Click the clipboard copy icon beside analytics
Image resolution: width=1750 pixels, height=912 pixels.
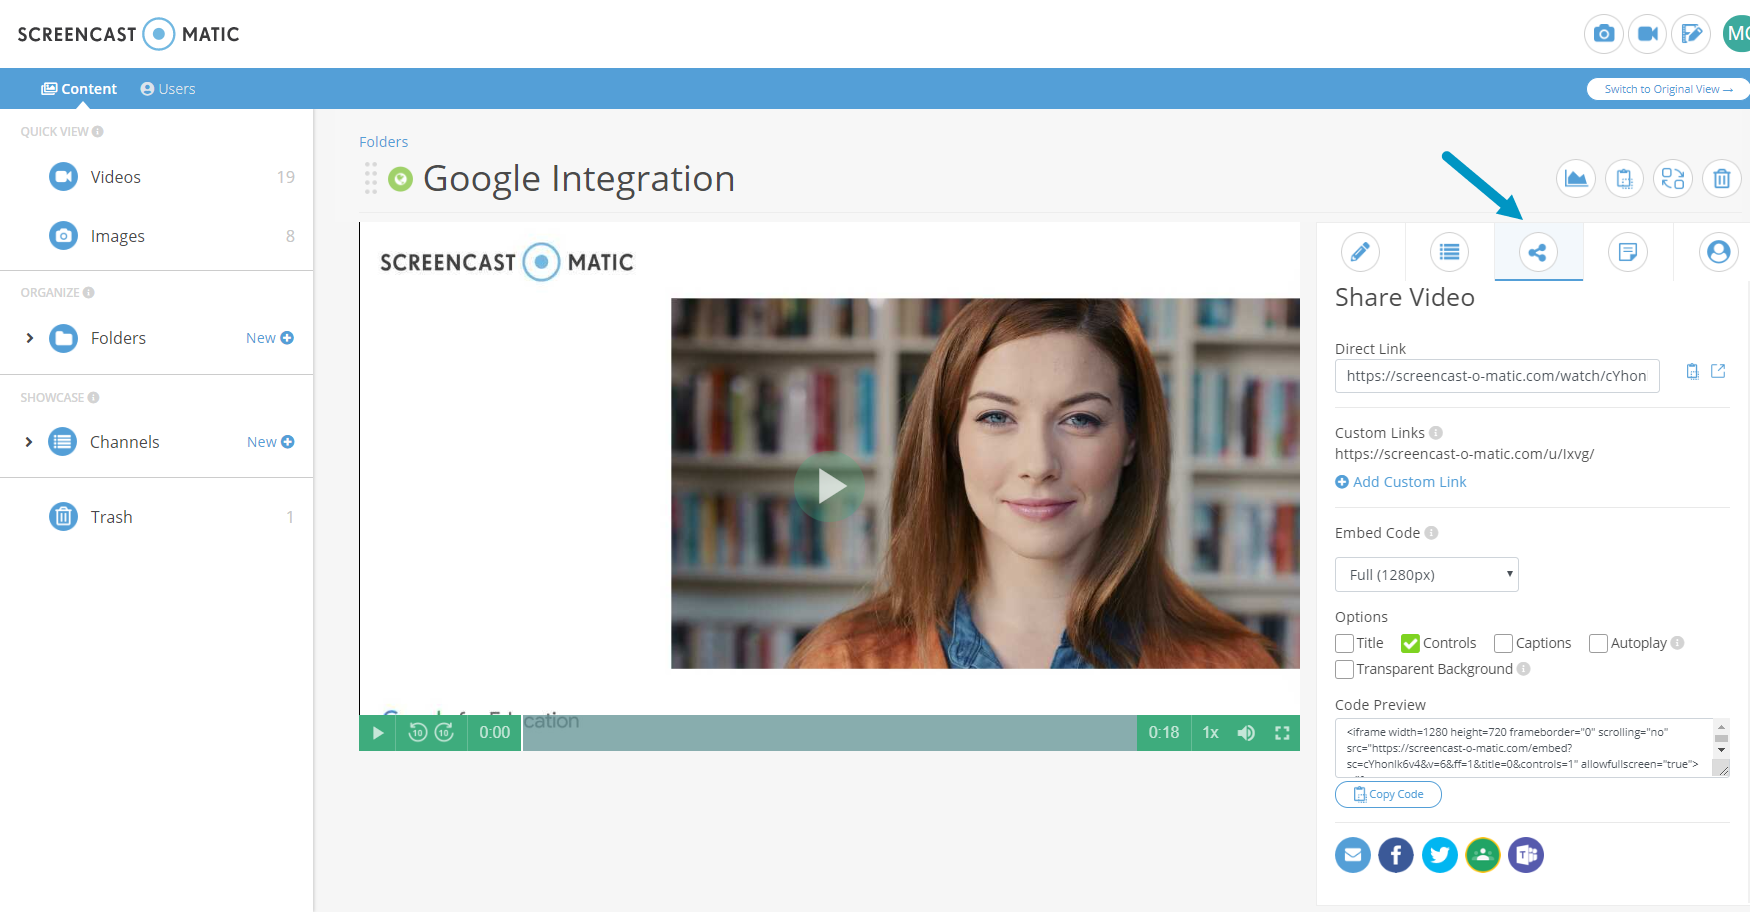(x=1624, y=179)
